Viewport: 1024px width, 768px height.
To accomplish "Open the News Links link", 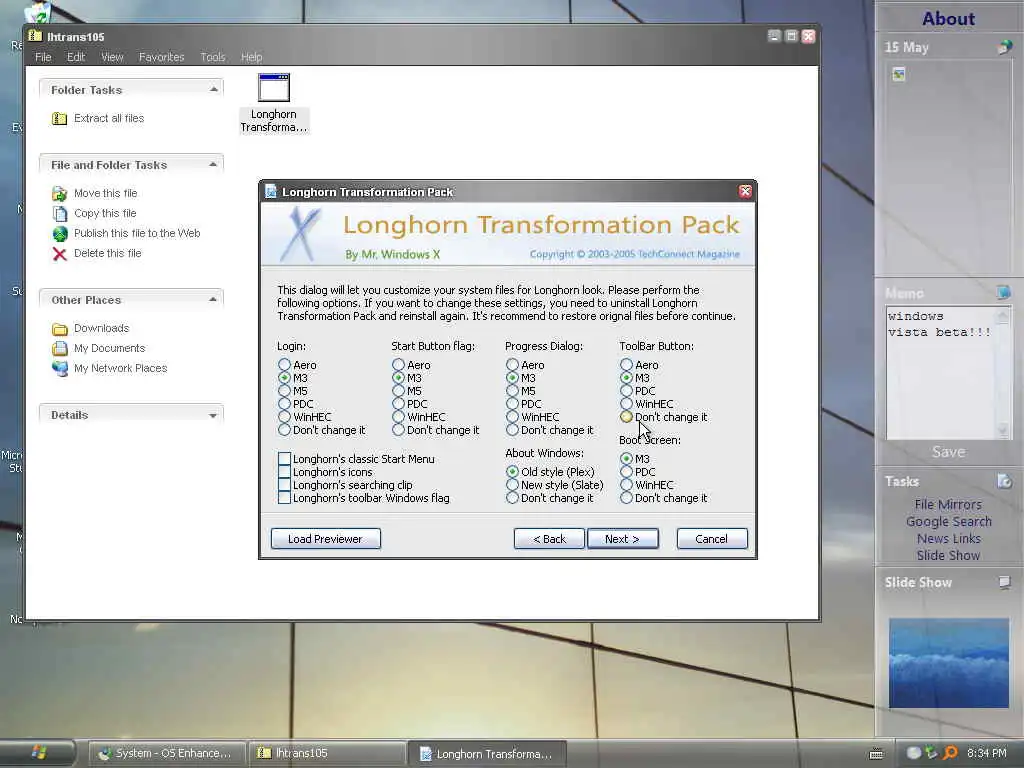I will tap(948, 538).
